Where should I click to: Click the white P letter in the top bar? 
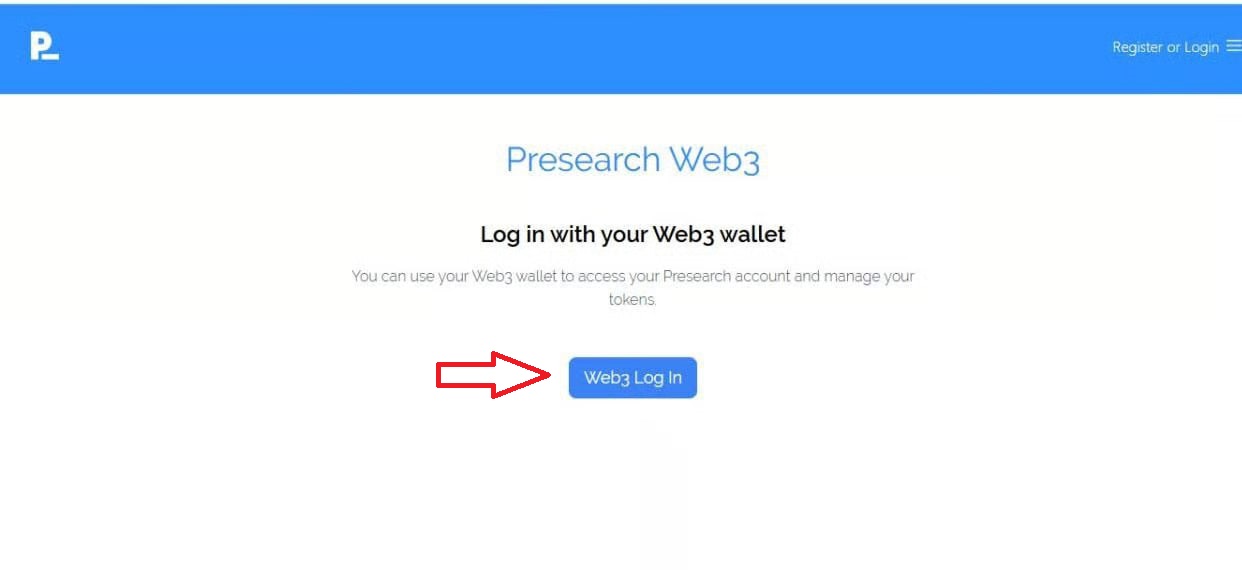(40, 44)
